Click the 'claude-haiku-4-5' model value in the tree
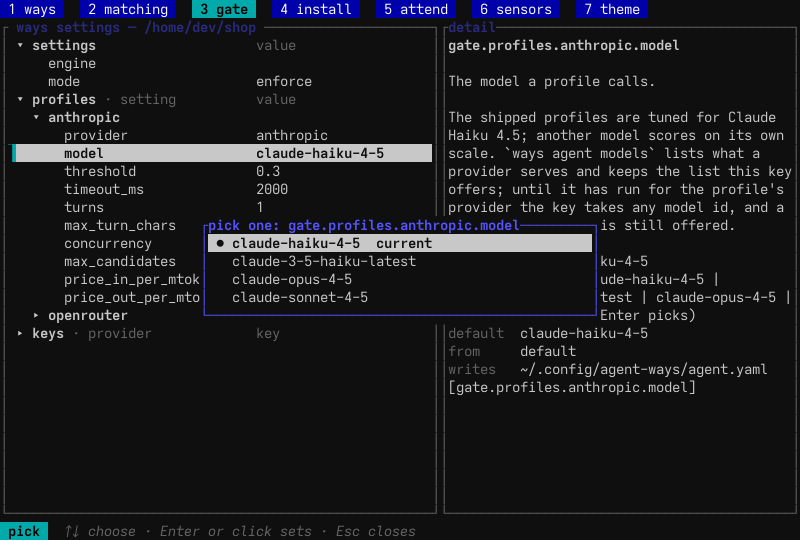Screen dimensions: 800x540 320,153
